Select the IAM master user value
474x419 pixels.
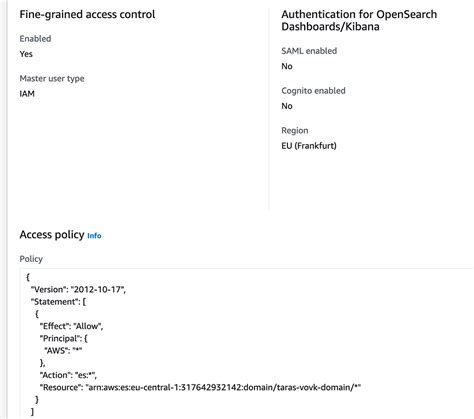[x=27, y=94]
